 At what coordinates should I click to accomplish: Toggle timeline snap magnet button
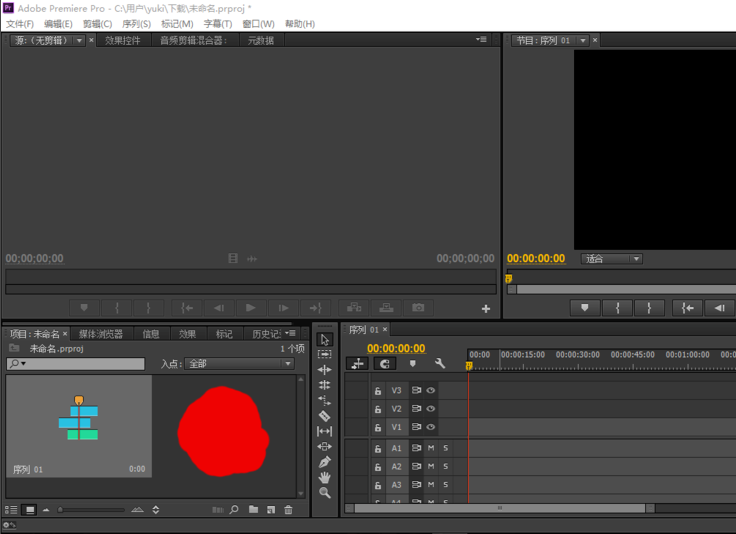384,364
